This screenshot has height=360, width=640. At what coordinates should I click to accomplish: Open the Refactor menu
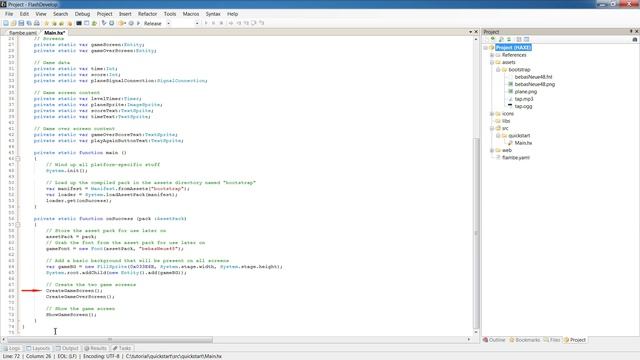tap(147, 14)
